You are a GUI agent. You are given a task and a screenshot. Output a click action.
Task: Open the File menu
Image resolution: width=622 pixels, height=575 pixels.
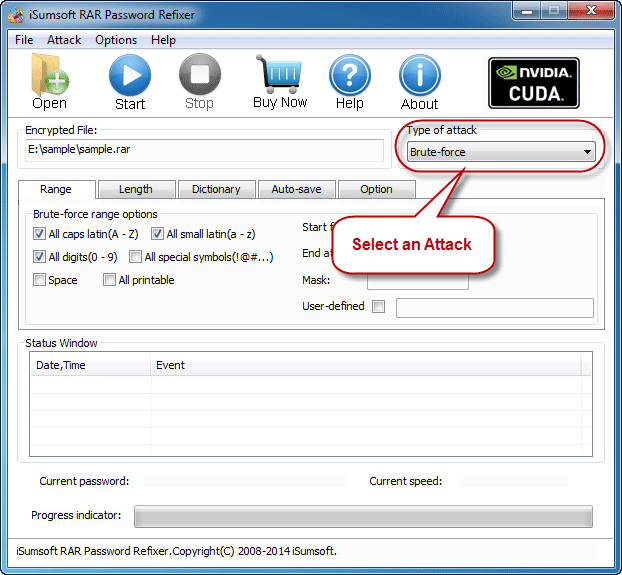(x=24, y=40)
